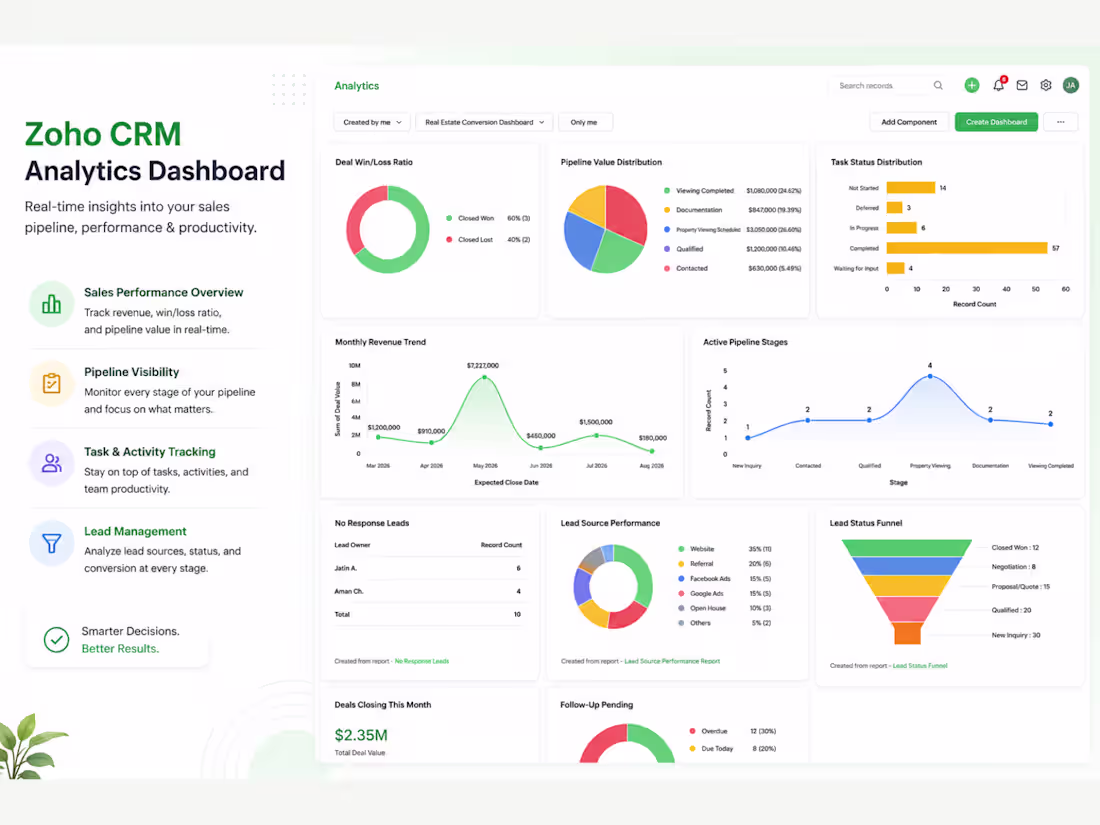This screenshot has height=825, width=1100.
Task: Click the In Progress bar in Task Status
Action: pyautogui.click(x=901, y=227)
